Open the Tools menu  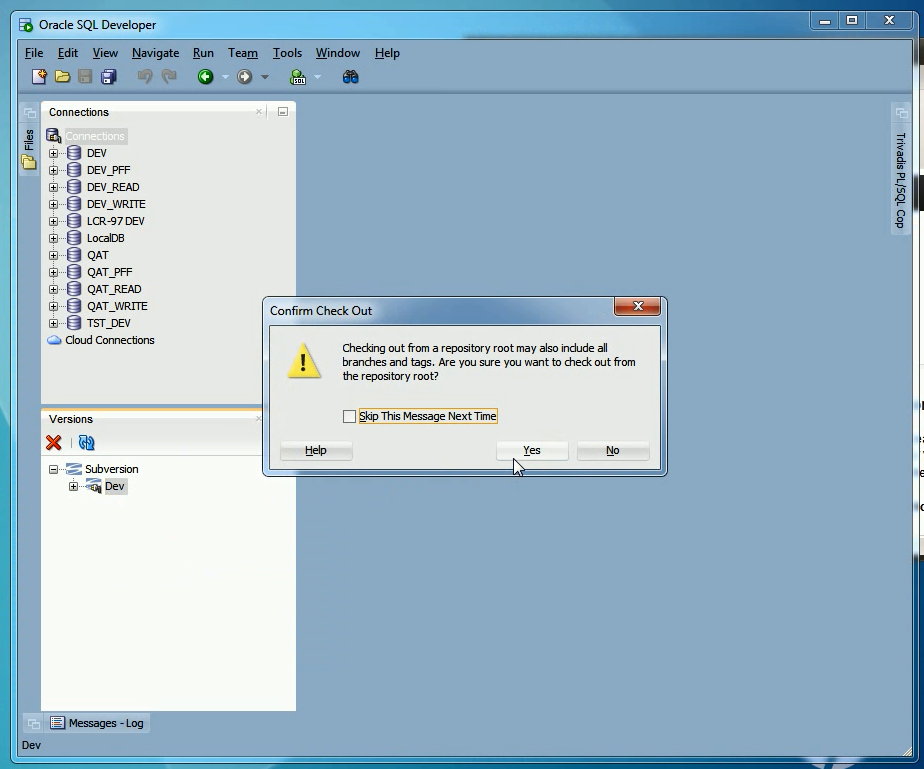(287, 53)
